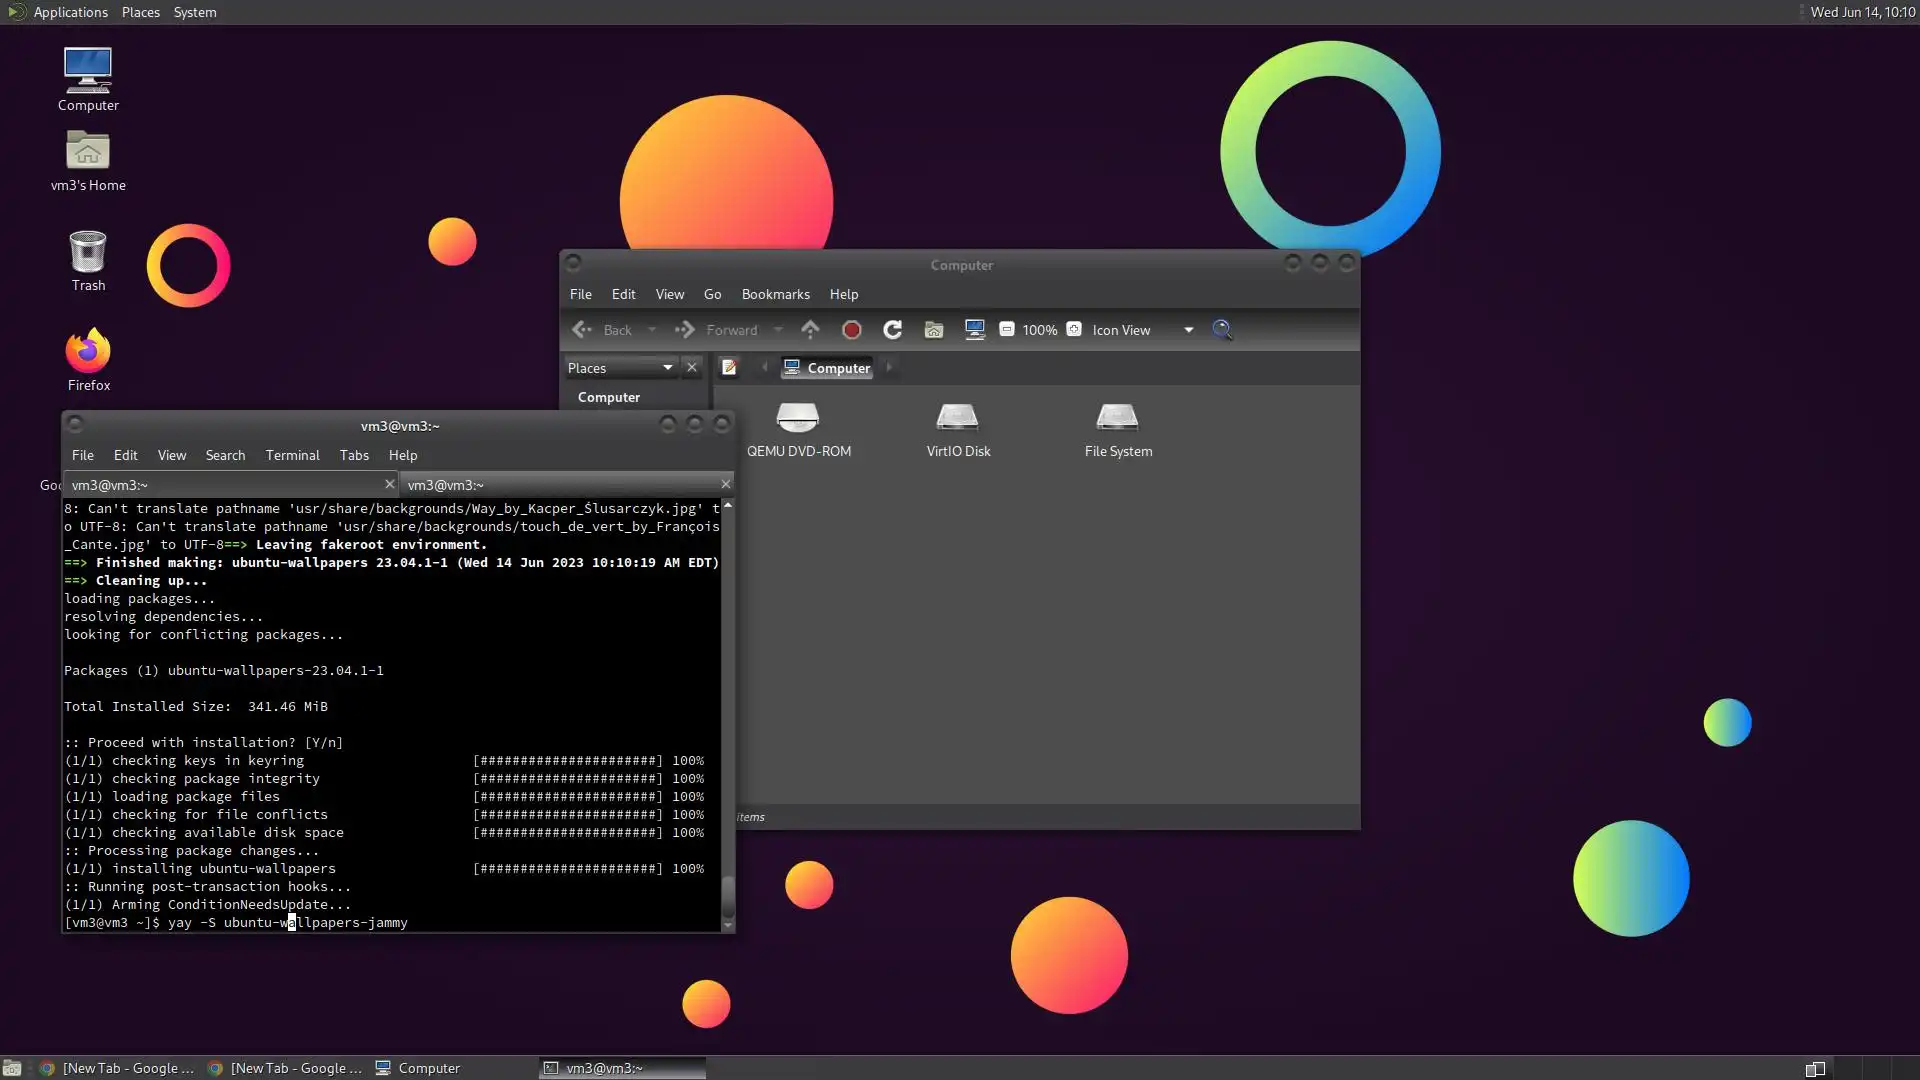Open the Icon View dropdown

(1188, 330)
